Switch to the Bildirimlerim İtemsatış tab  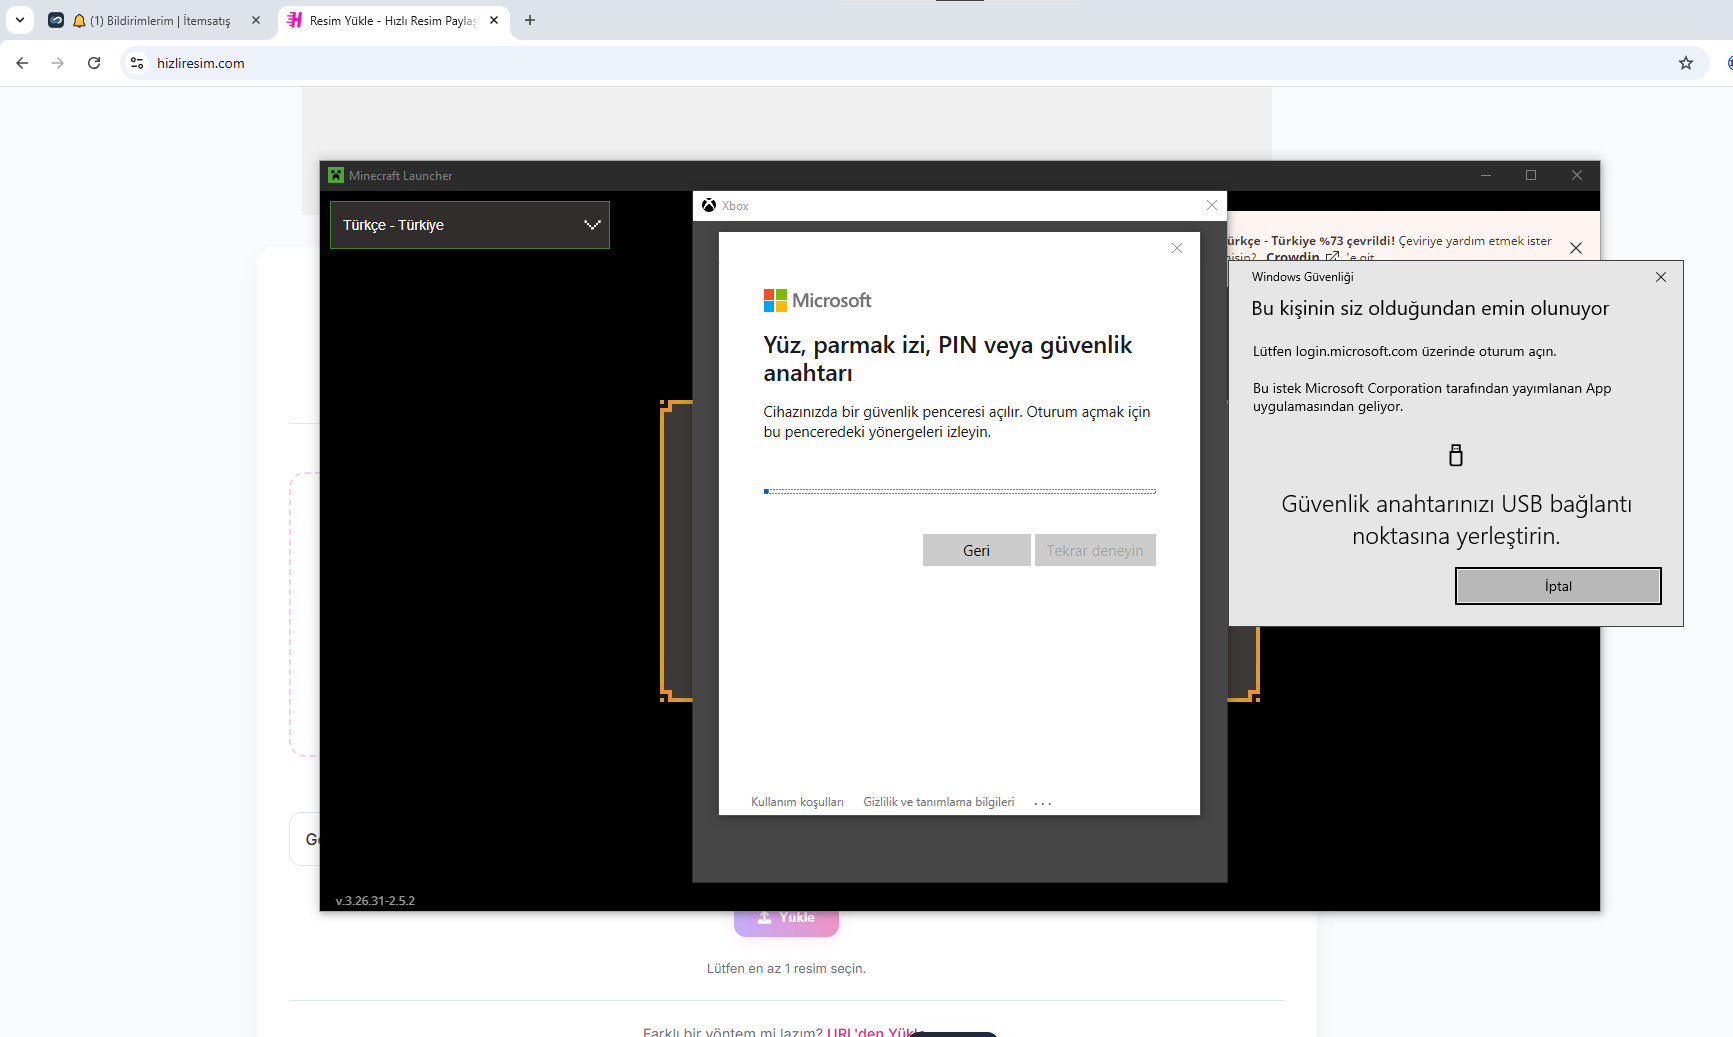coord(155,20)
